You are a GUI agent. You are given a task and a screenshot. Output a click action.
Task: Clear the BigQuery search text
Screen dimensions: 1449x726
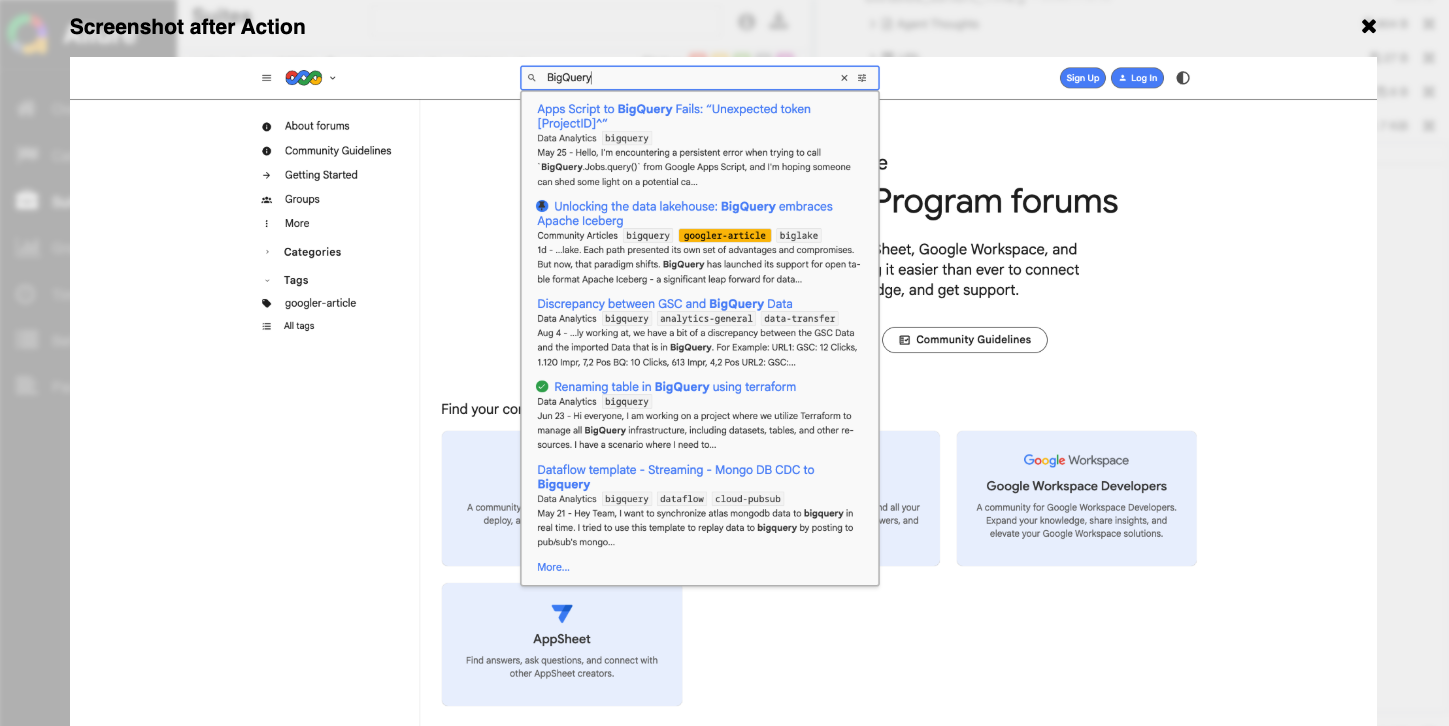point(844,78)
